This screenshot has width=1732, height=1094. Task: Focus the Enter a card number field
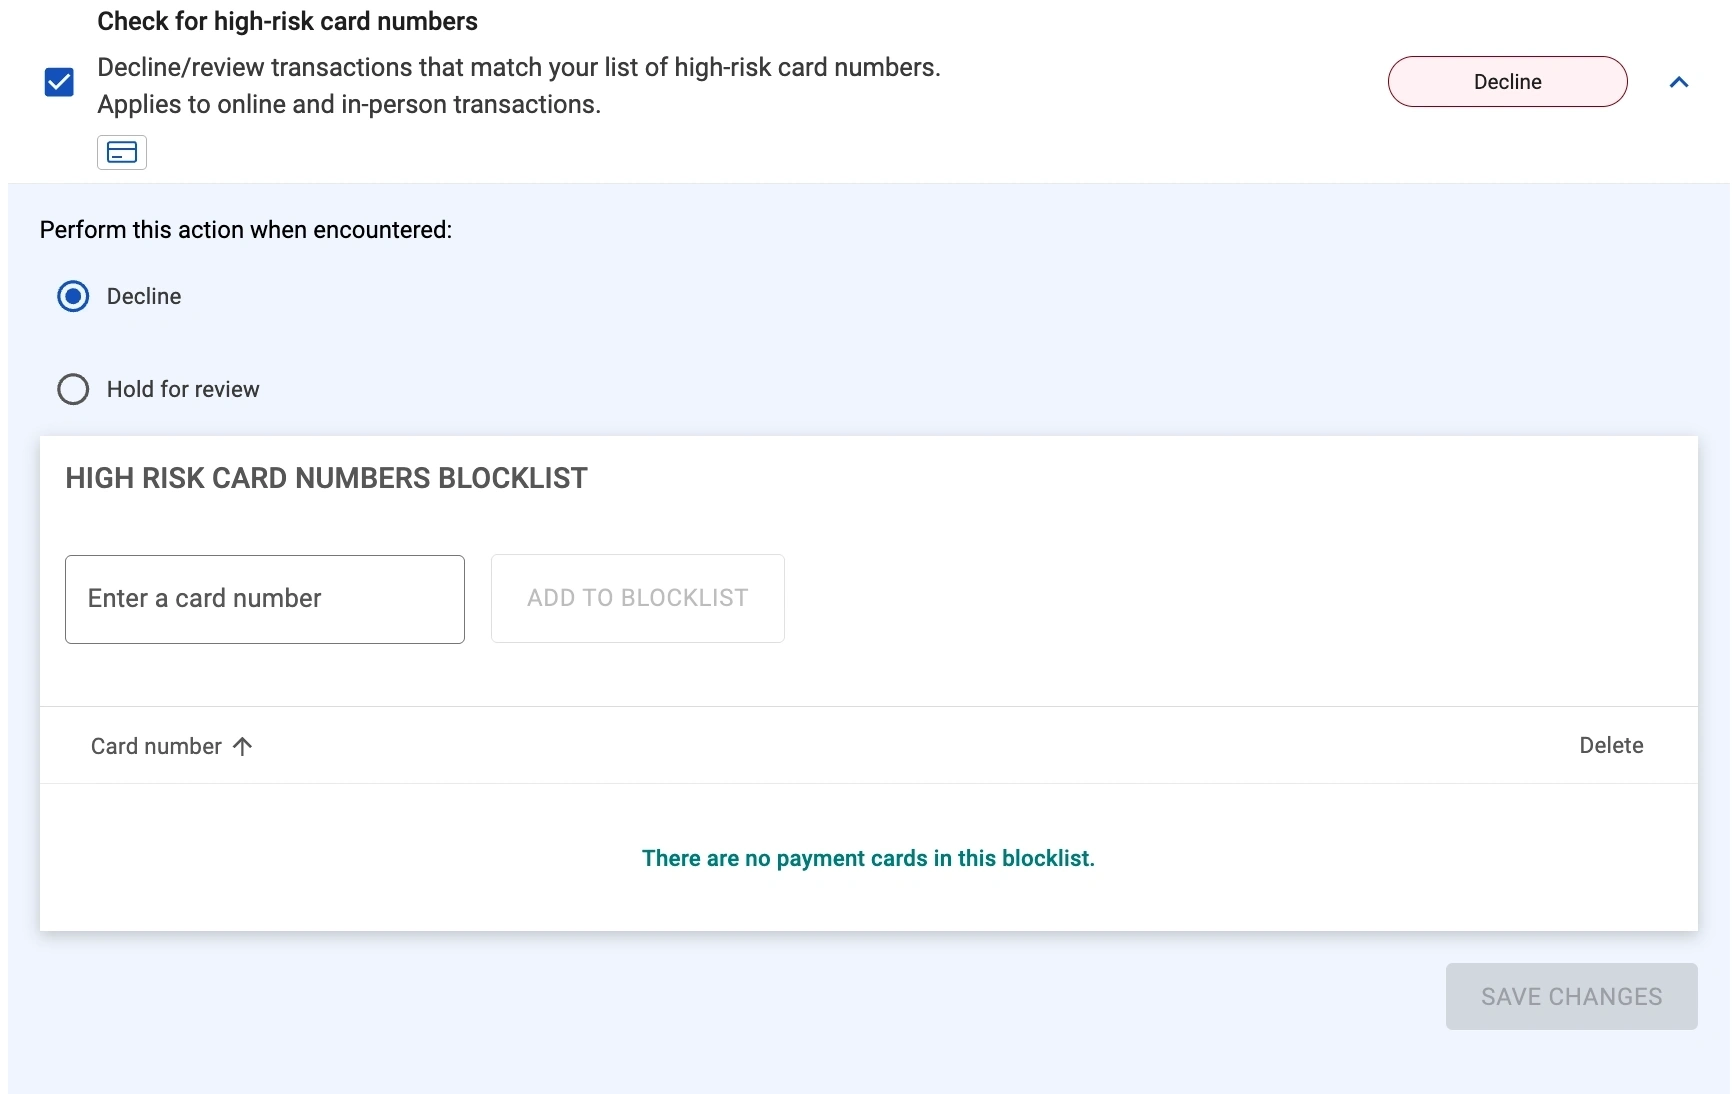click(x=265, y=599)
